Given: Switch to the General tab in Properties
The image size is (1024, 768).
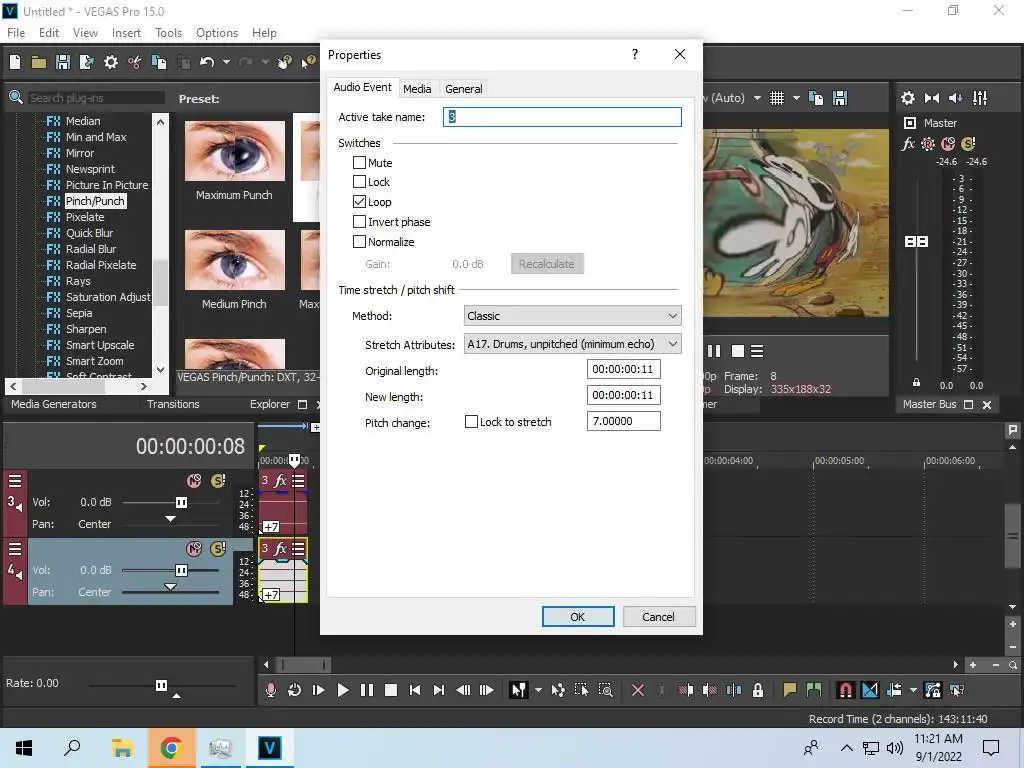Looking at the screenshot, I should (x=464, y=89).
